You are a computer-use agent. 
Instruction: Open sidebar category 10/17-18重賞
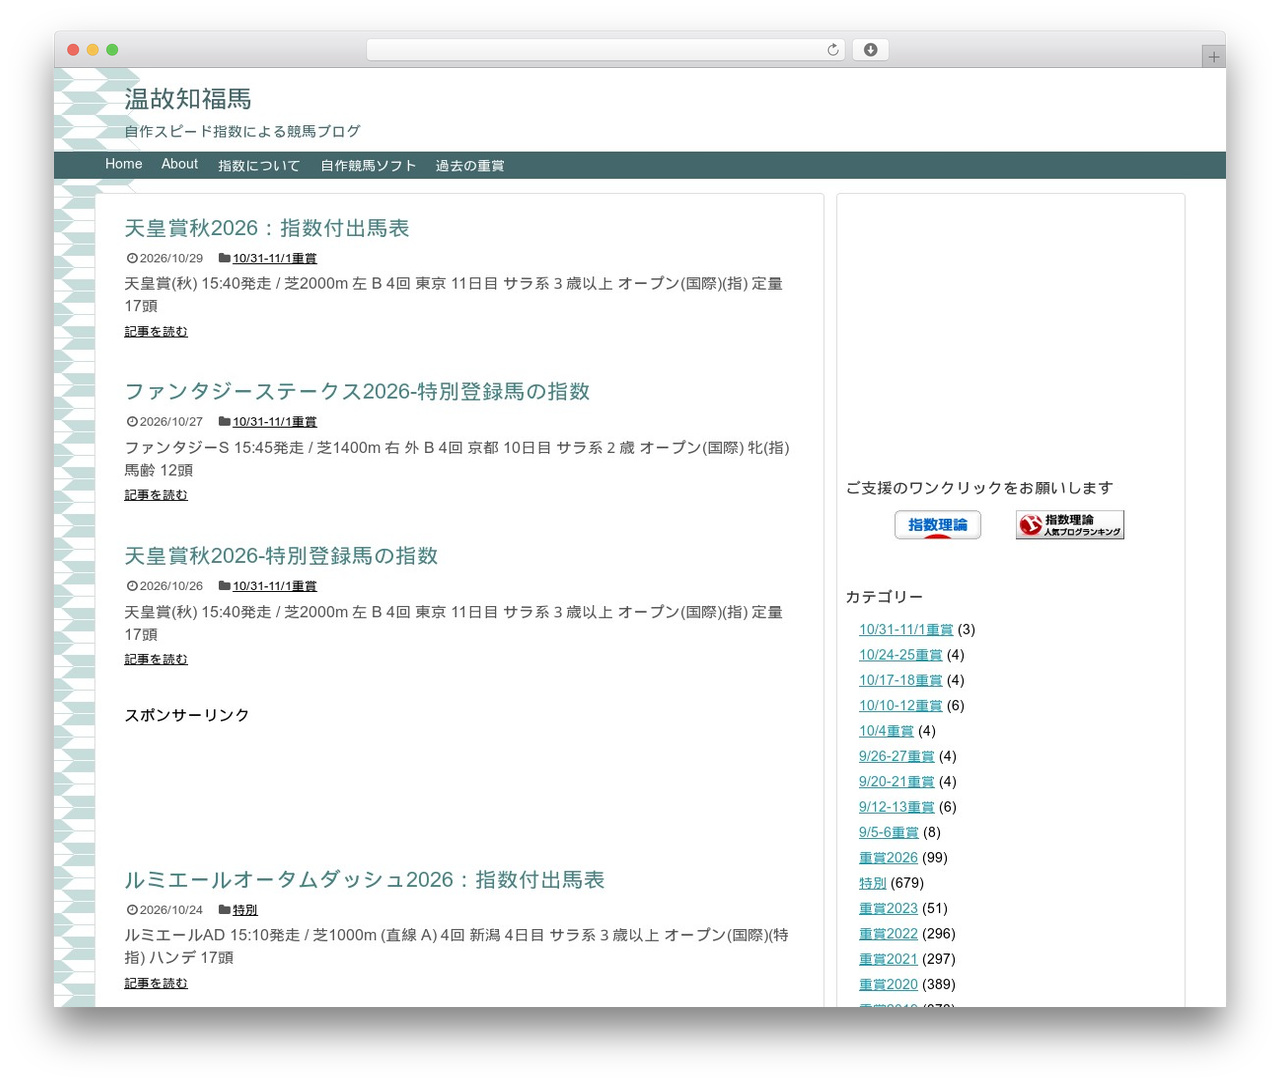[901, 680]
